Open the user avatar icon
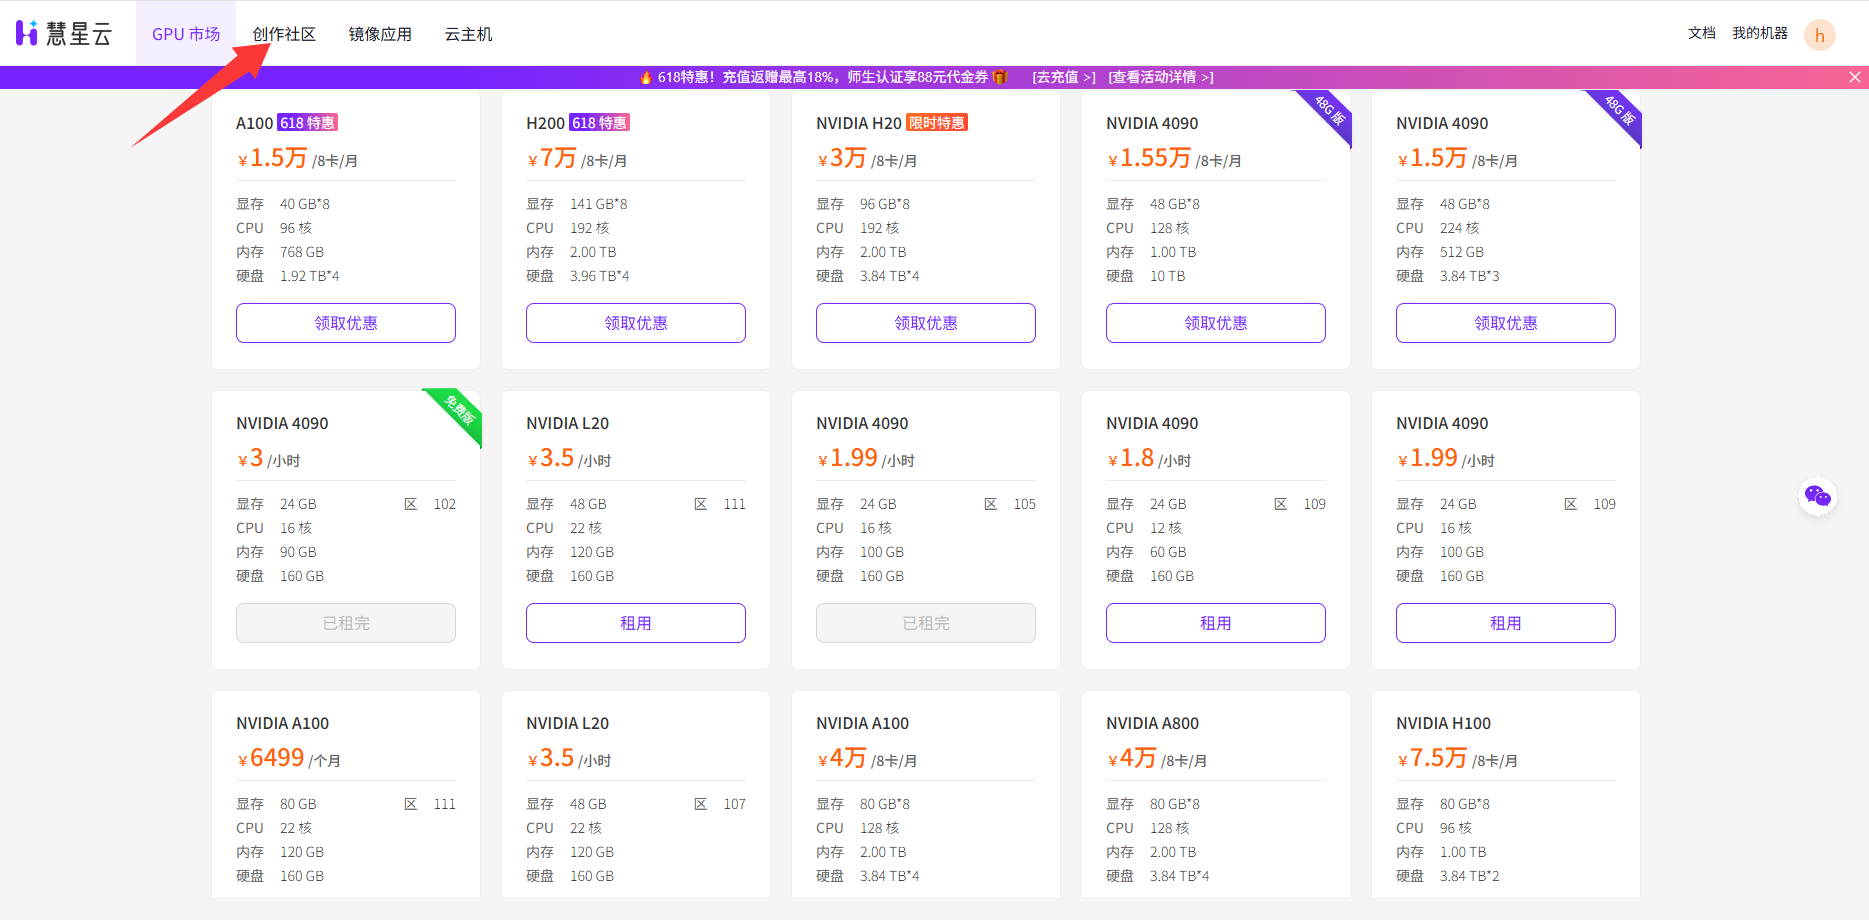 1819,35
